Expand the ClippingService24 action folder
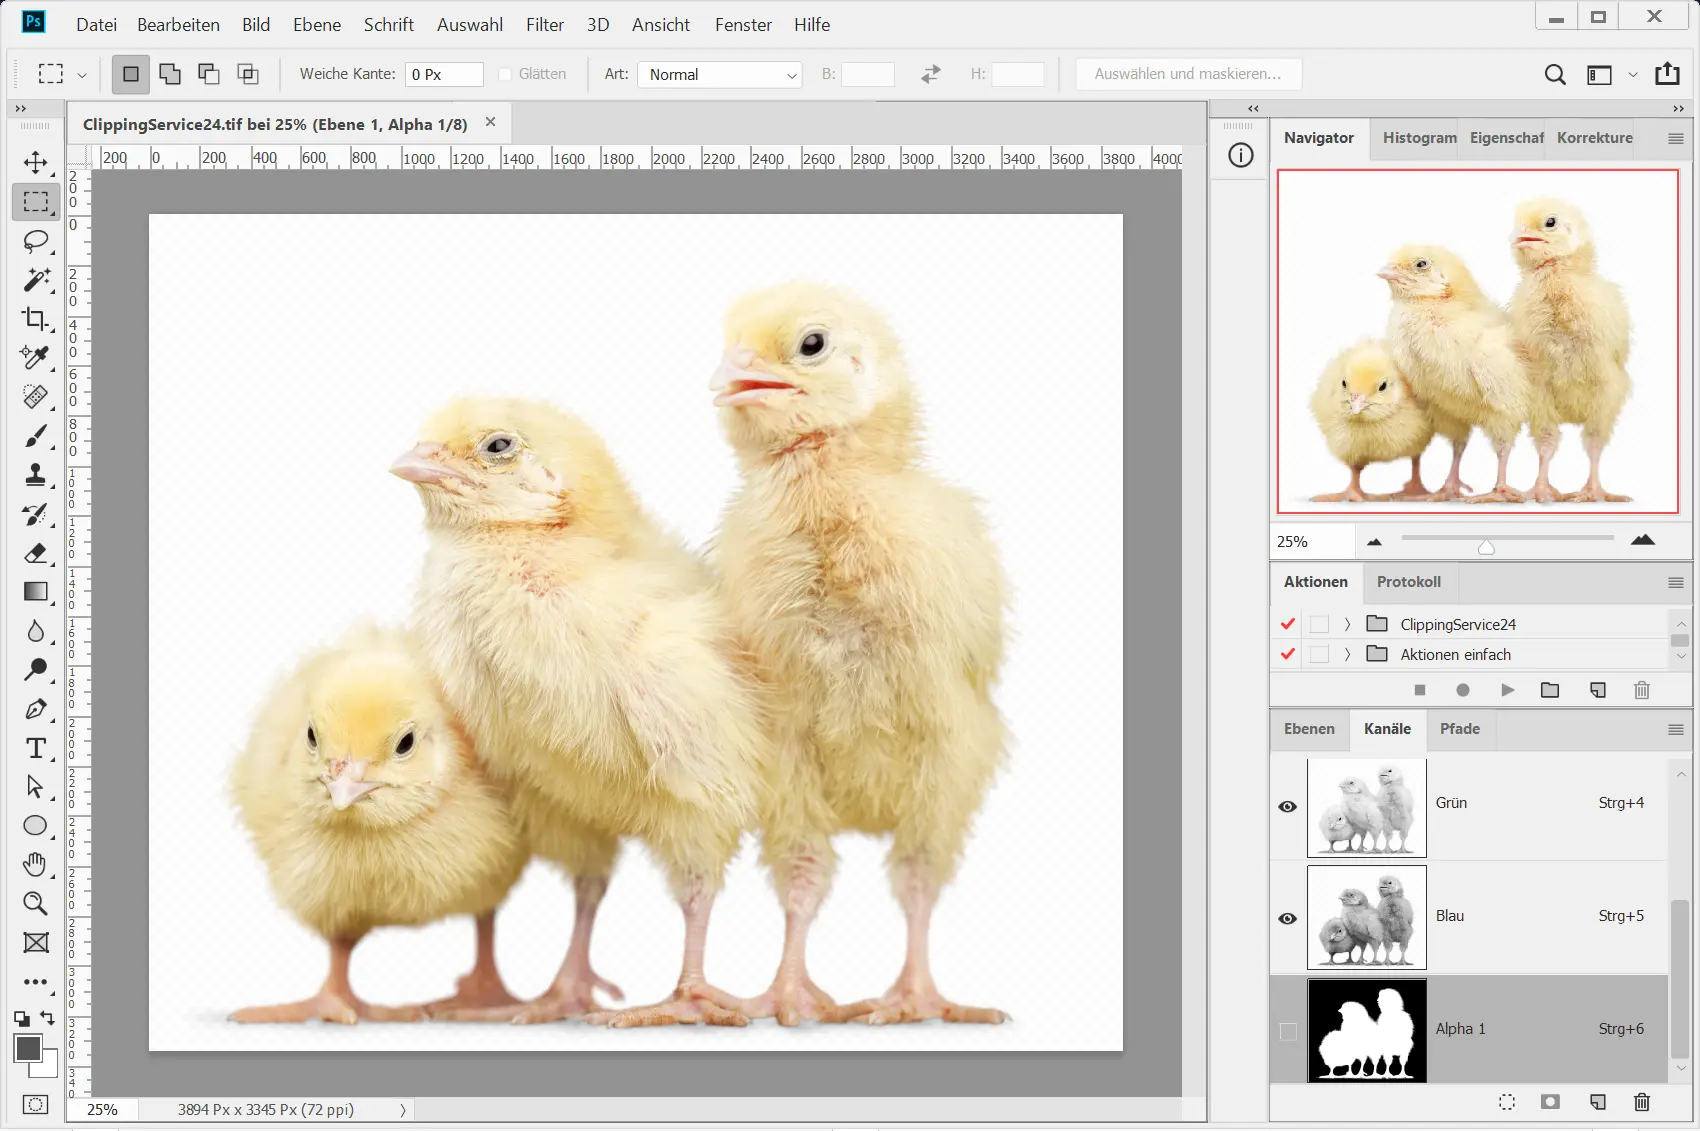 [x=1347, y=624]
